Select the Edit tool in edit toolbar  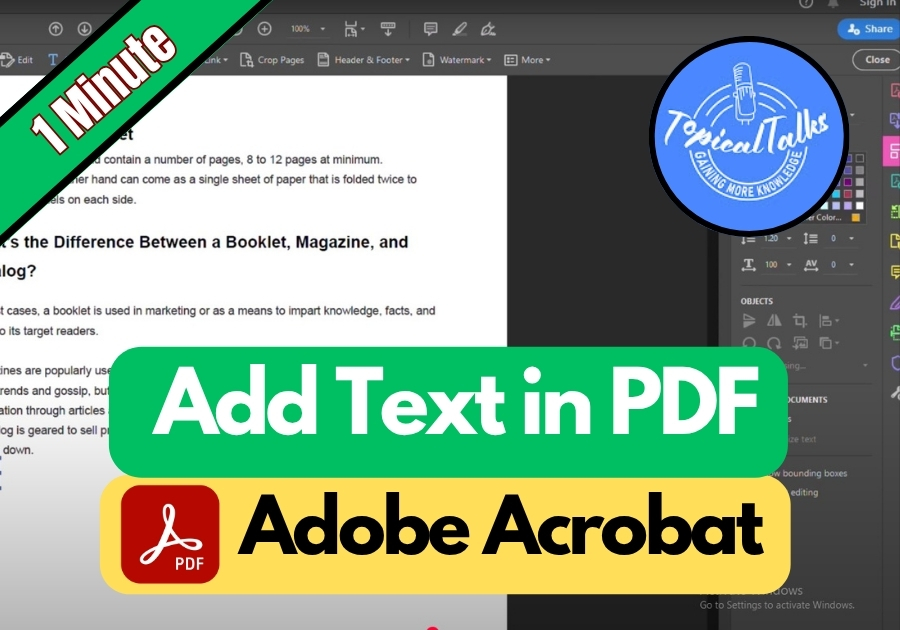click(x=17, y=60)
